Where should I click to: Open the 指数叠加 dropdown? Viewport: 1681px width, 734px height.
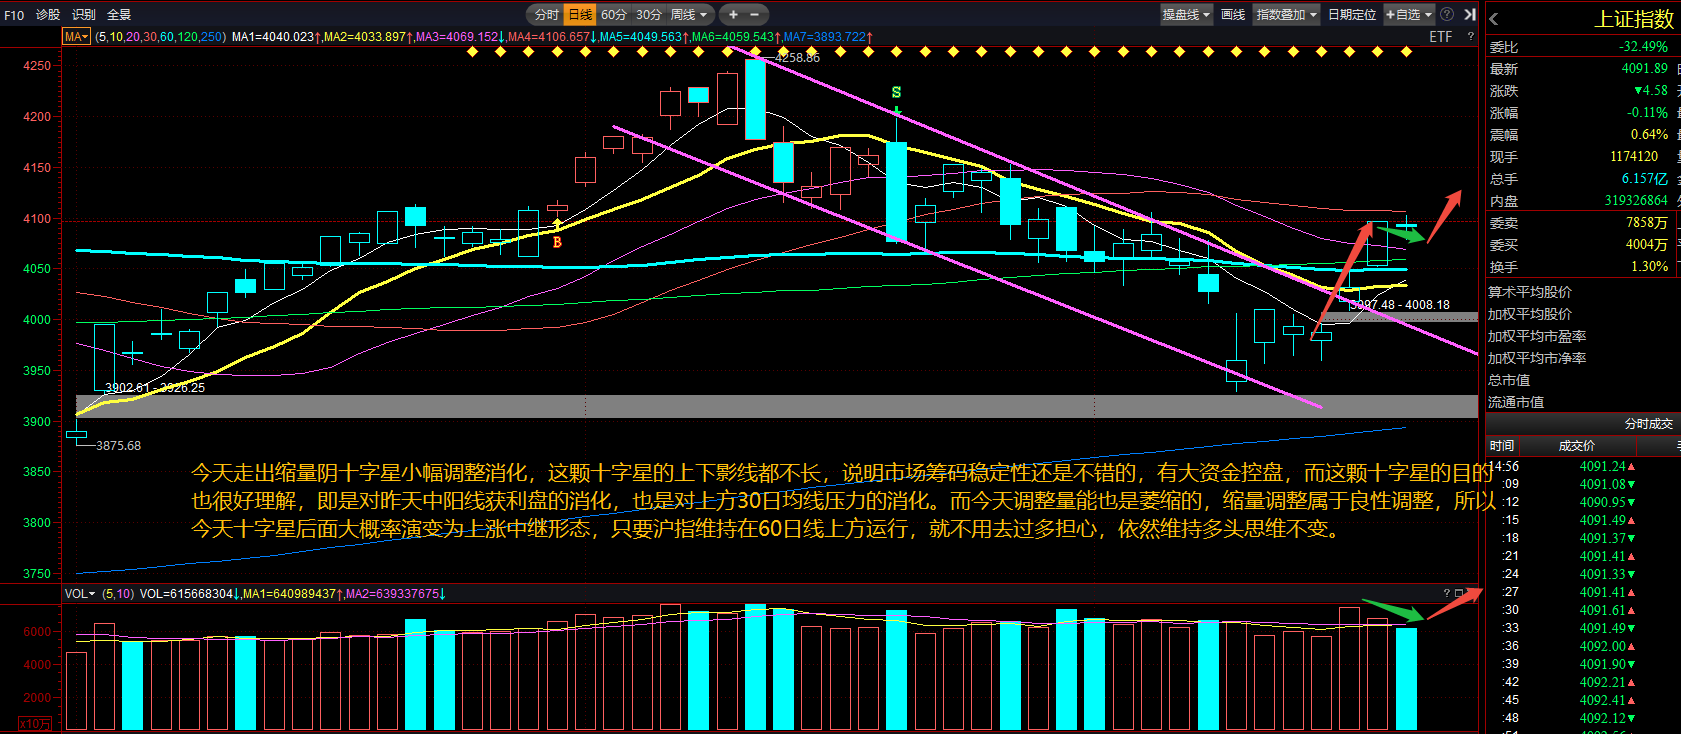click(1286, 14)
